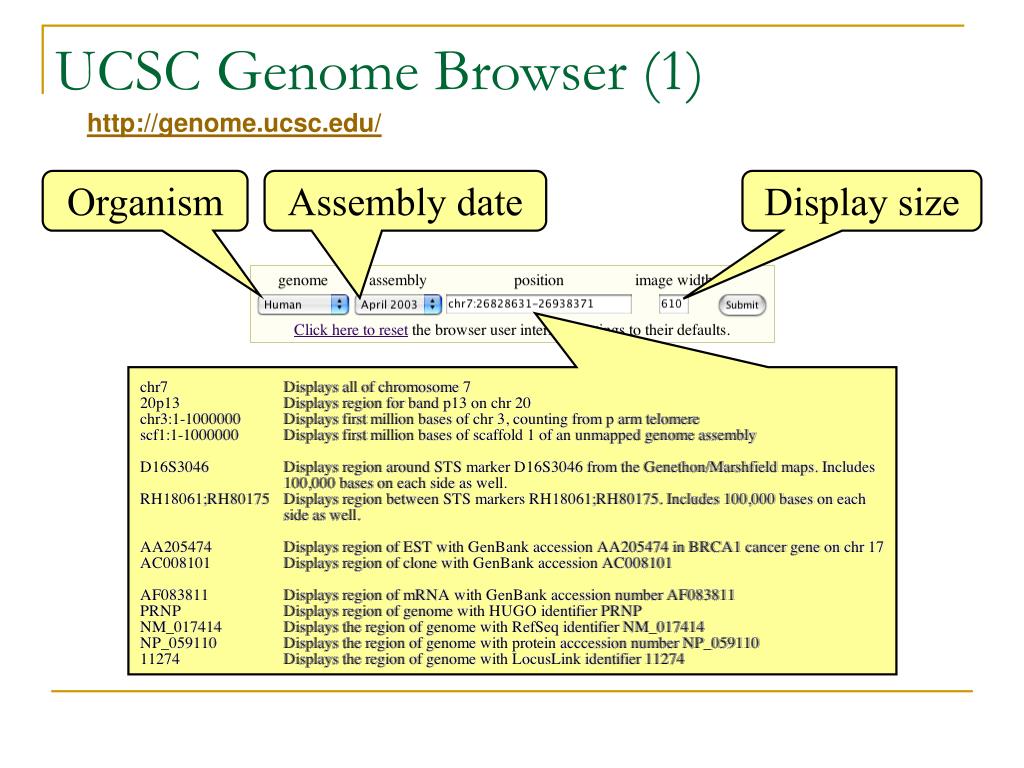Click the 'UCSC Genome Browser (1)' slide title
The width and height of the screenshot is (1024, 768).
(379, 72)
